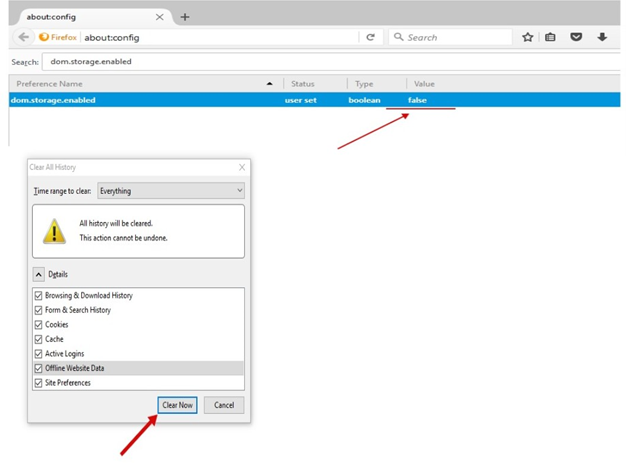Open the Time range to clear dropdown
This screenshot has width=626, height=464.
click(x=171, y=191)
